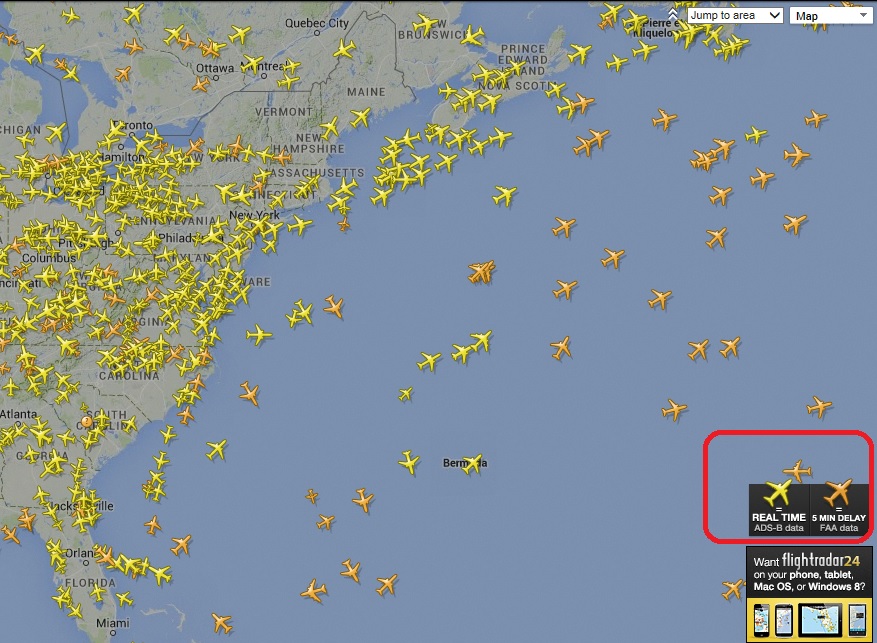The height and width of the screenshot is (643, 877).
Task: Select the plane near the Quebec City label
Action: (x=344, y=50)
